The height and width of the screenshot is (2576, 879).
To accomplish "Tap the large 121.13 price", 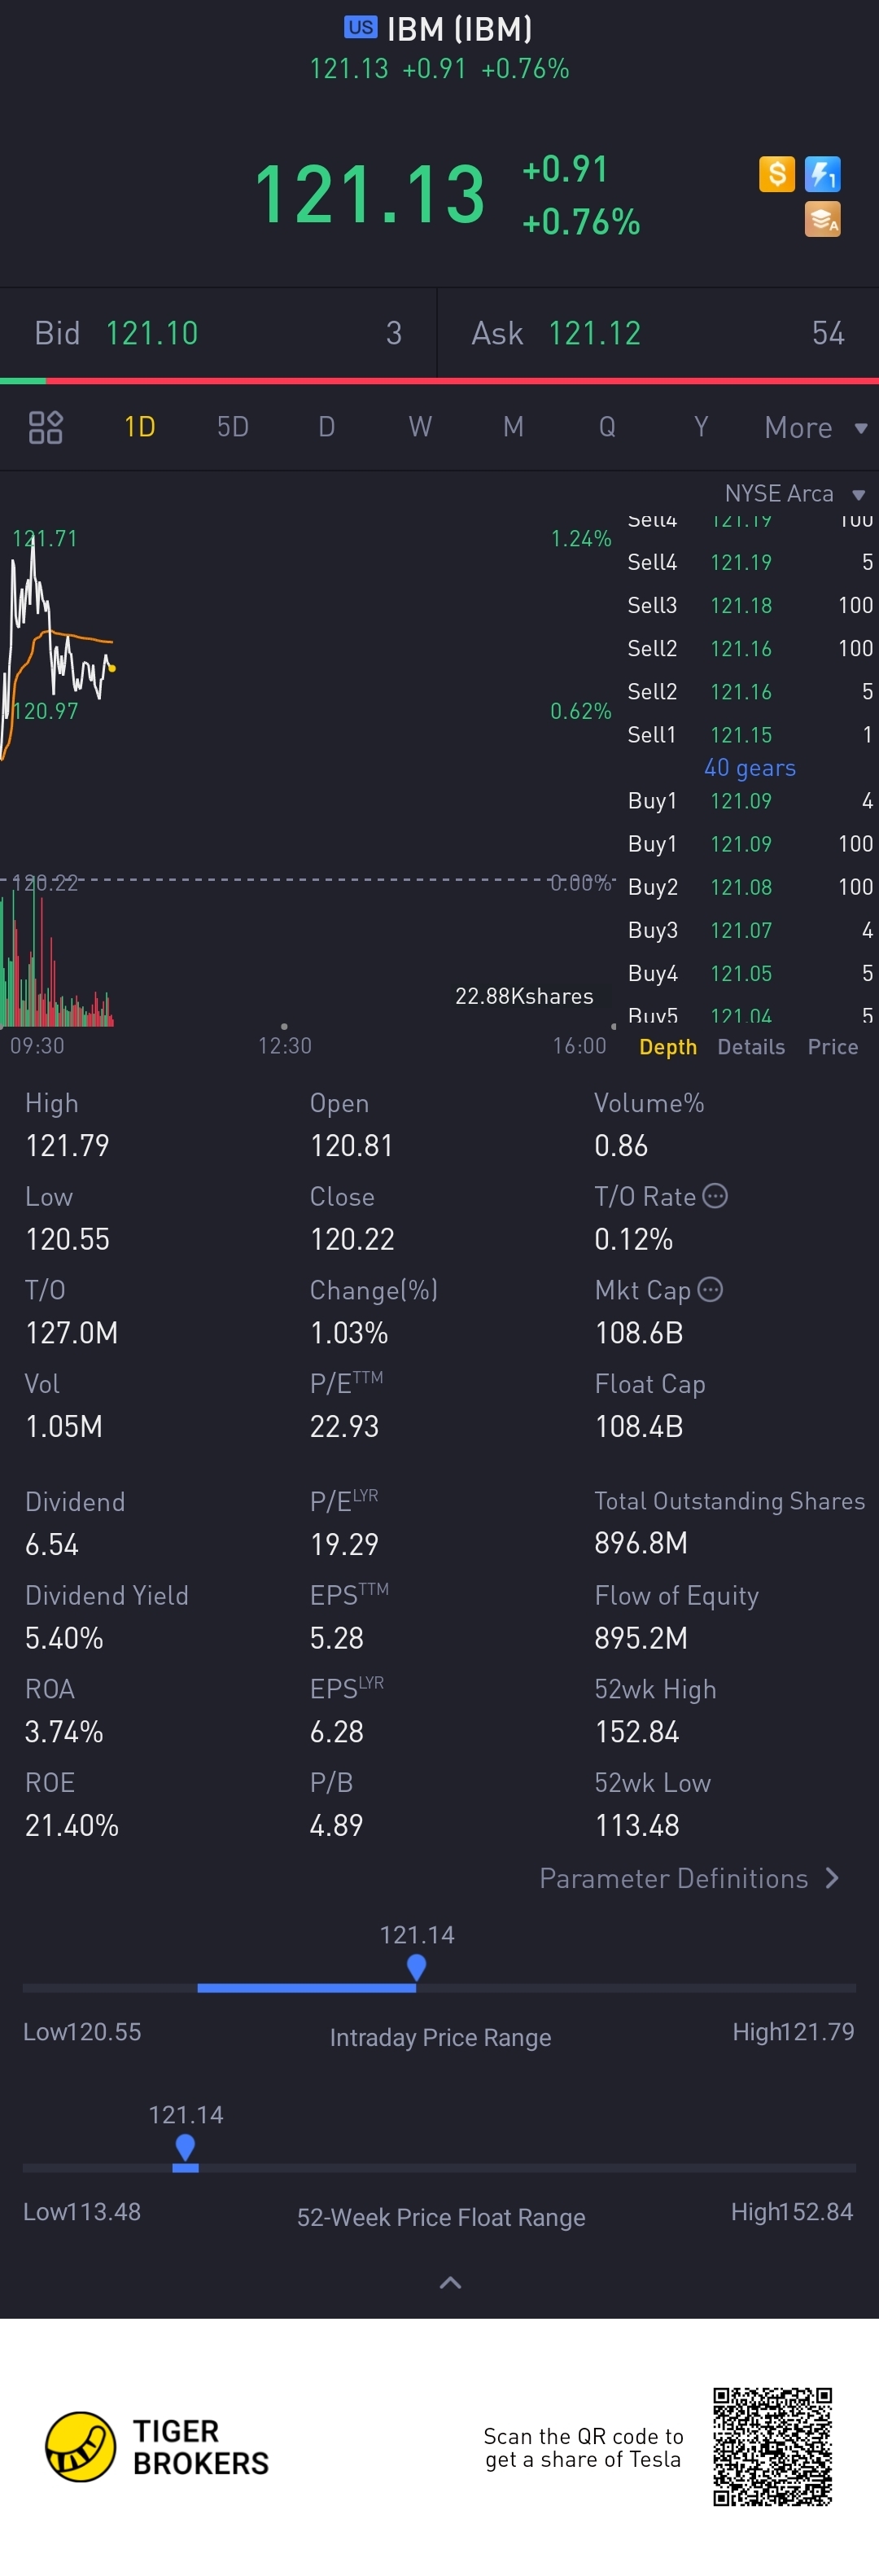I will click(370, 194).
